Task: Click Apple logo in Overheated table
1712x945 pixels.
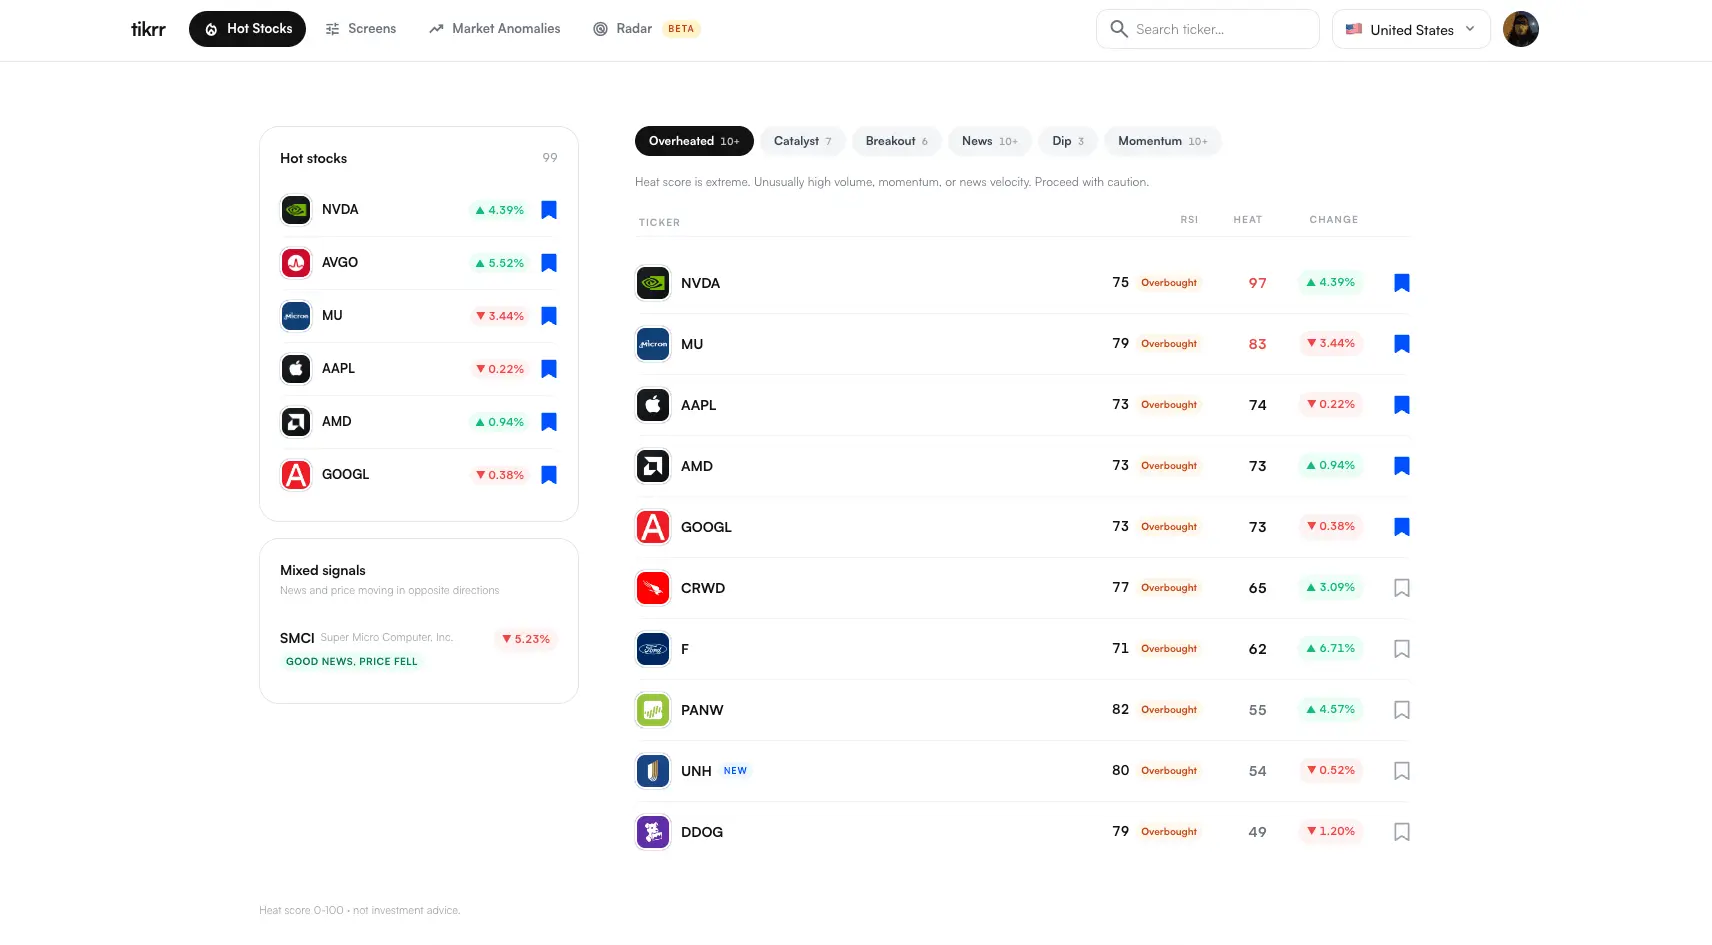Action: 653,405
